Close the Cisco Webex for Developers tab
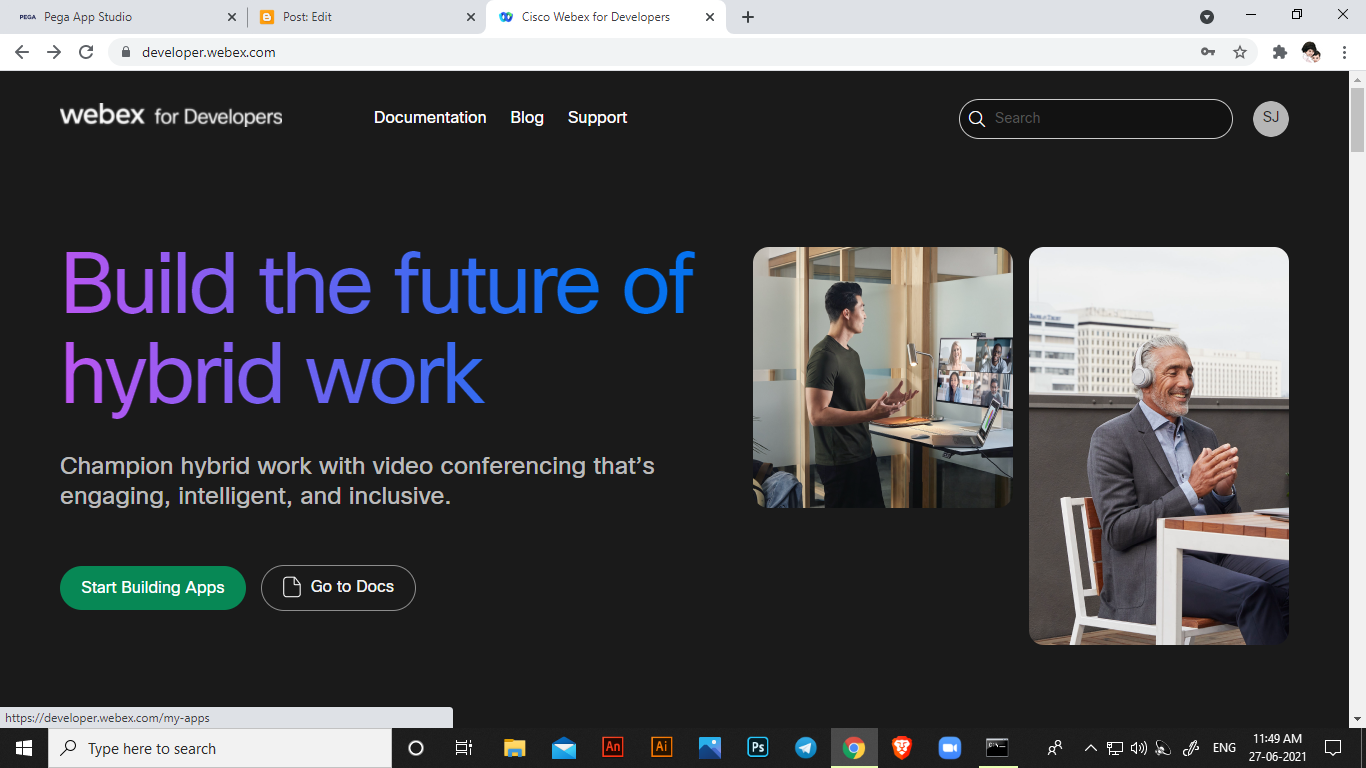Image resolution: width=1366 pixels, height=768 pixels. click(x=710, y=17)
